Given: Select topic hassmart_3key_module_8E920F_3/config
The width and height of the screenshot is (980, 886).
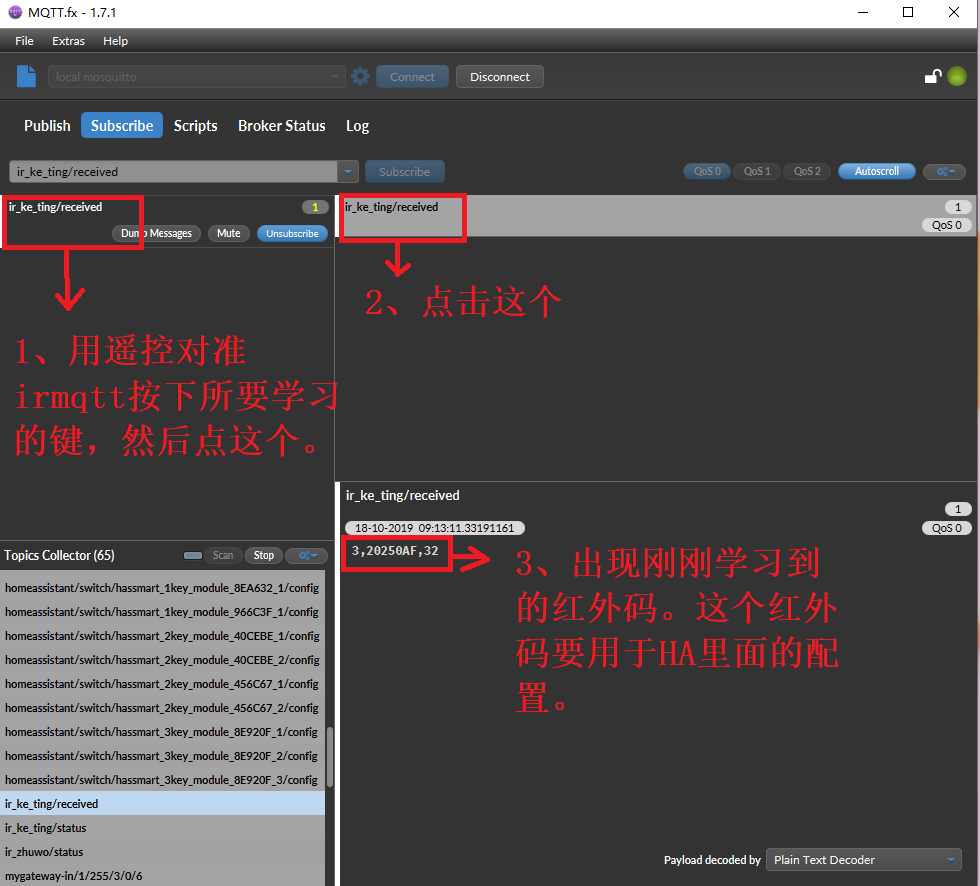Looking at the screenshot, I should point(162,780).
